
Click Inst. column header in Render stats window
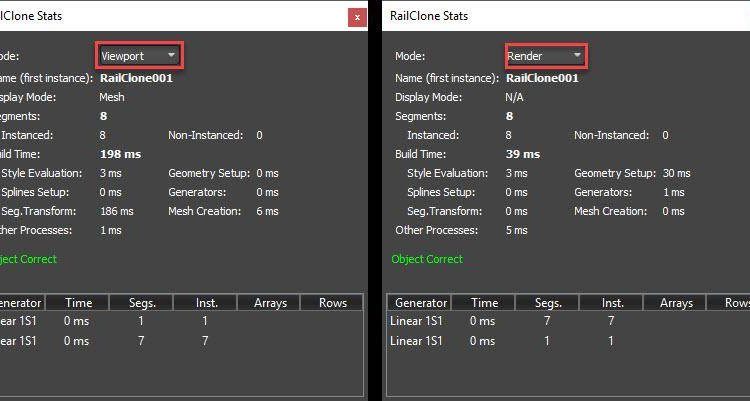(610, 303)
